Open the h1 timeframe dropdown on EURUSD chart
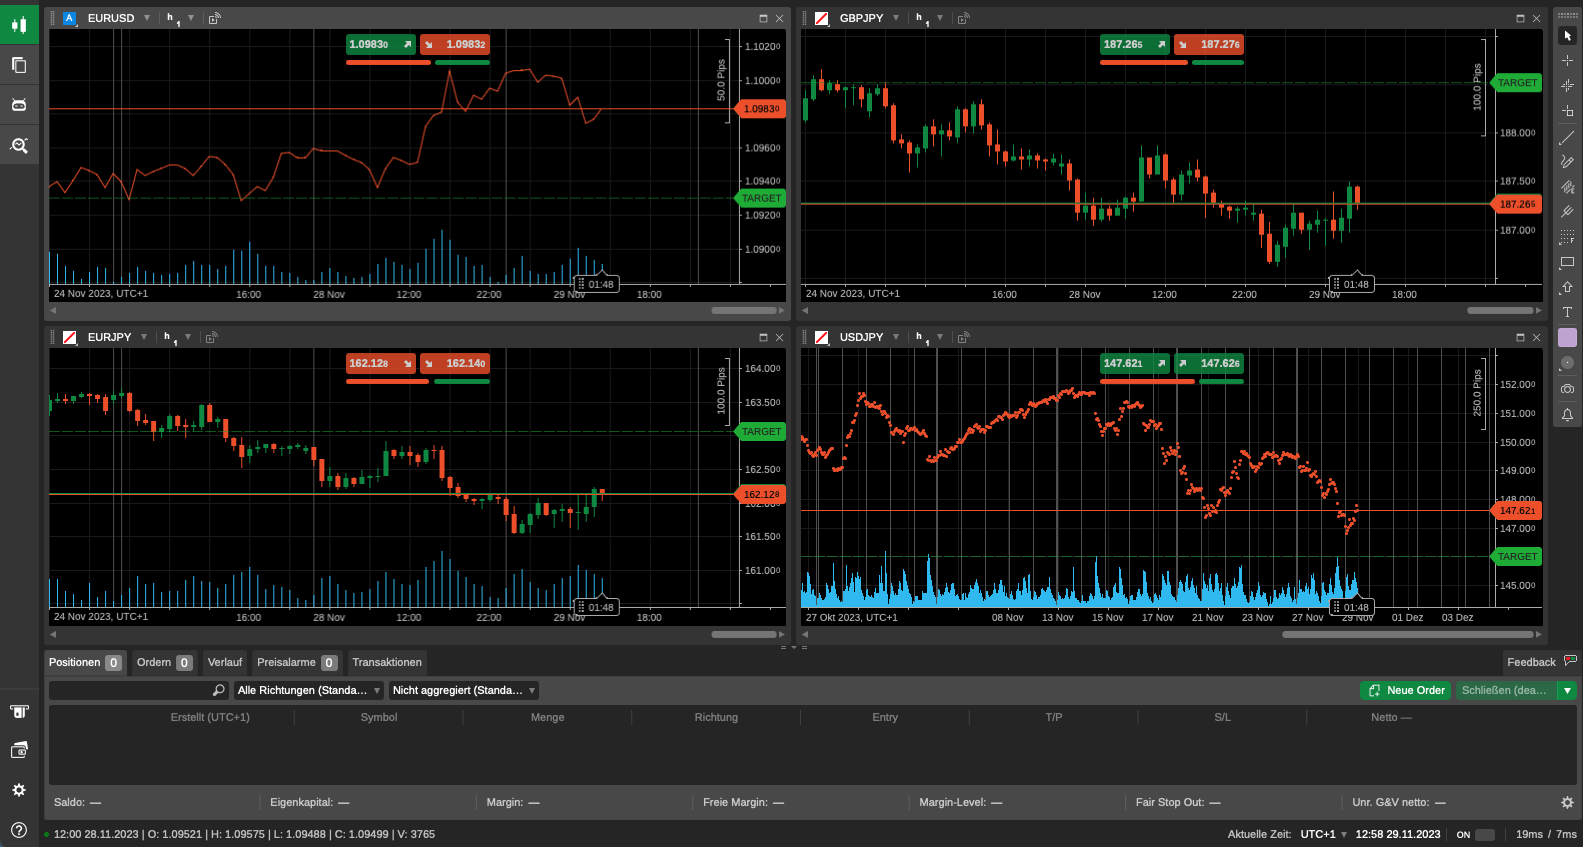Viewport: 1583px width, 847px height. click(x=191, y=18)
